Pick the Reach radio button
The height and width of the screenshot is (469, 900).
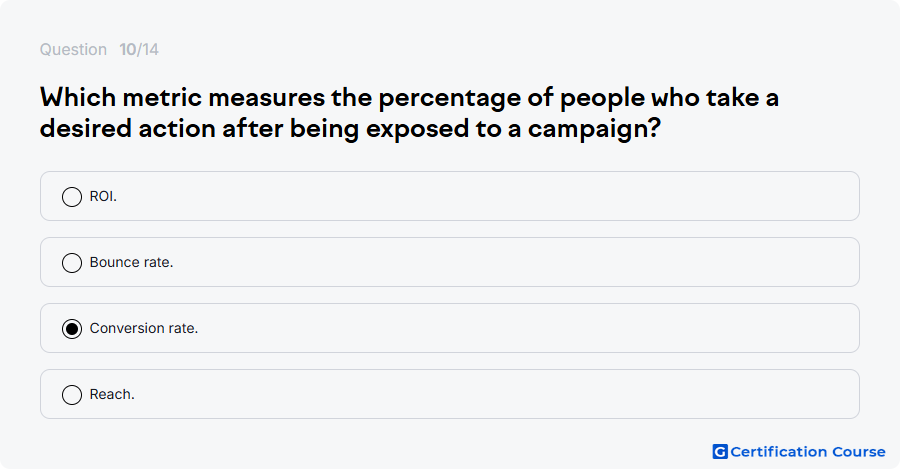pyautogui.click(x=72, y=395)
